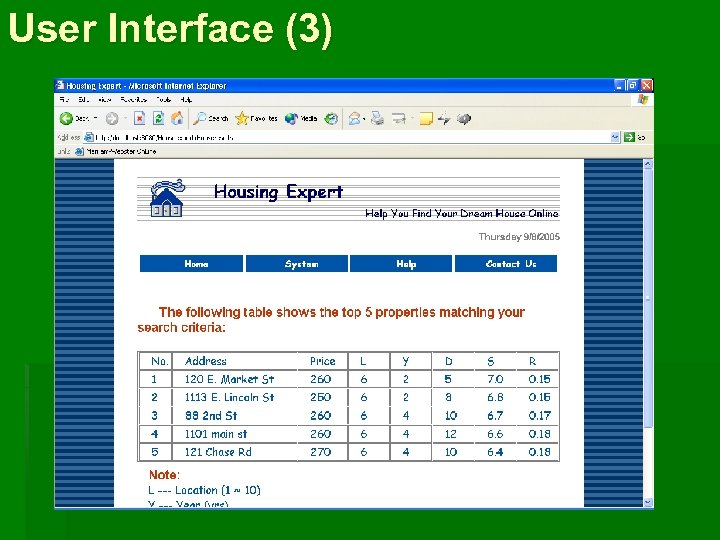The height and width of the screenshot is (540, 720).
Task: Select address 1101 main st
Action: [x=216, y=434]
